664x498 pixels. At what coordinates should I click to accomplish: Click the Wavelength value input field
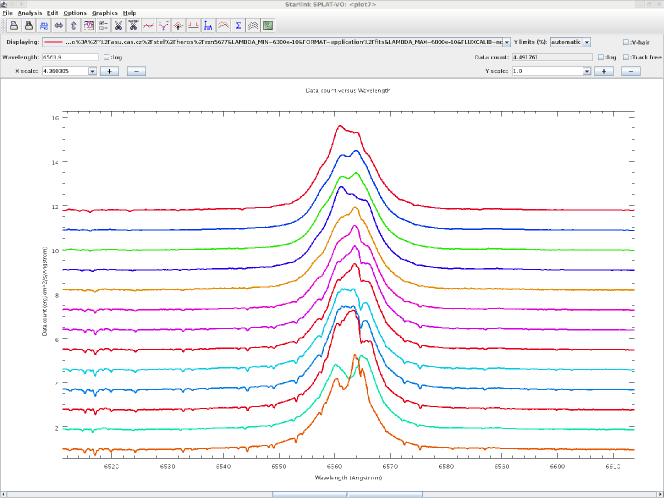click(x=70, y=57)
